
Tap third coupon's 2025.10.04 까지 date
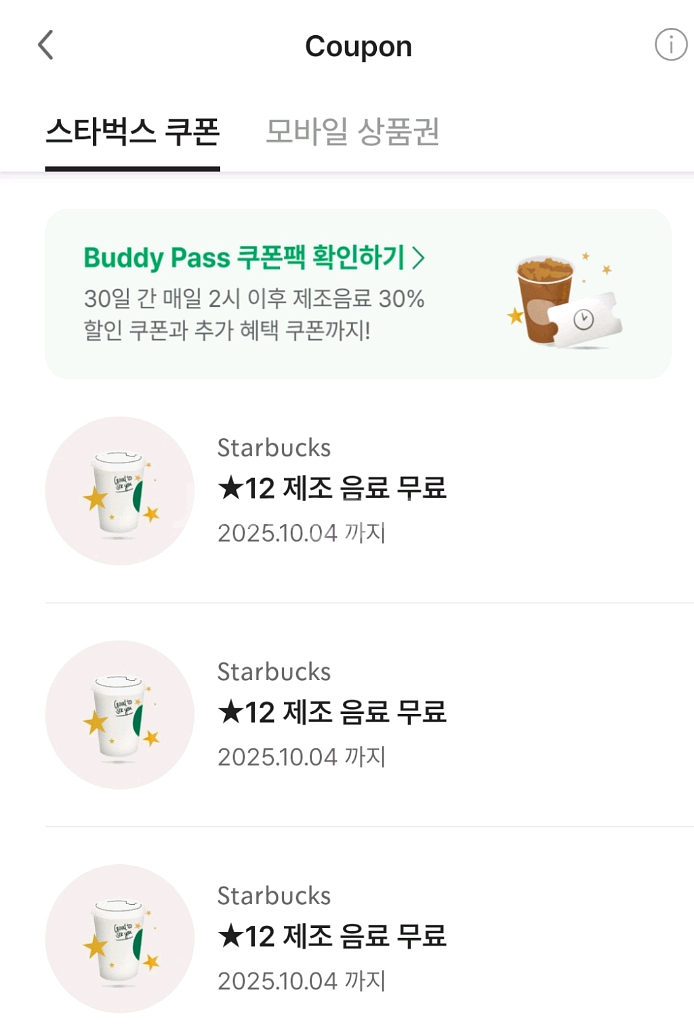coord(302,981)
